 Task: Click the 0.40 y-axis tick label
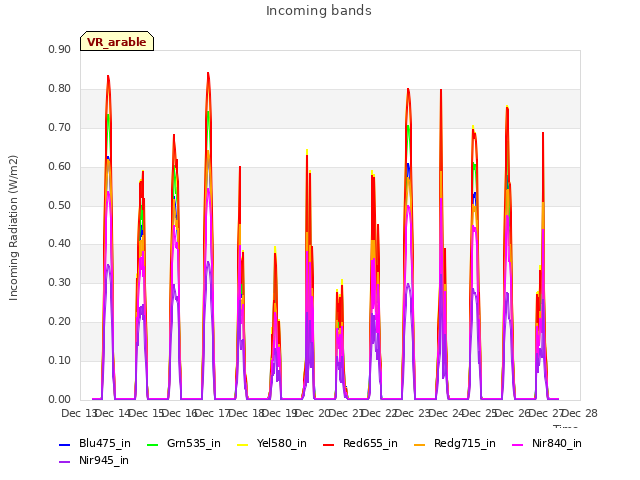point(60,244)
